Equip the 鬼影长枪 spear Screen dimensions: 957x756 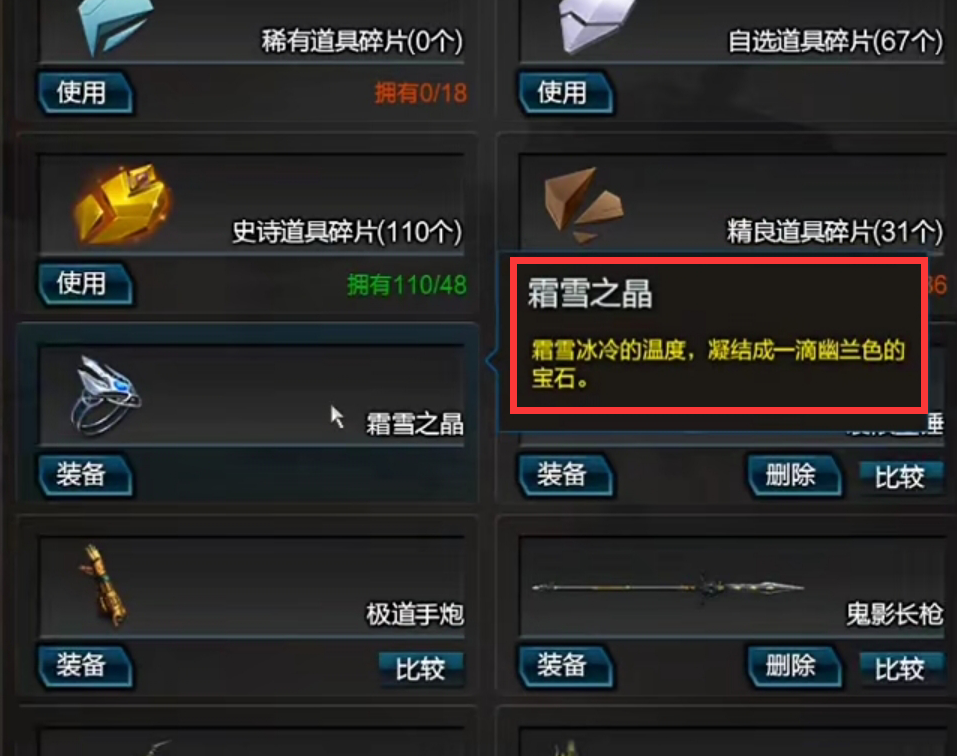coord(566,665)
